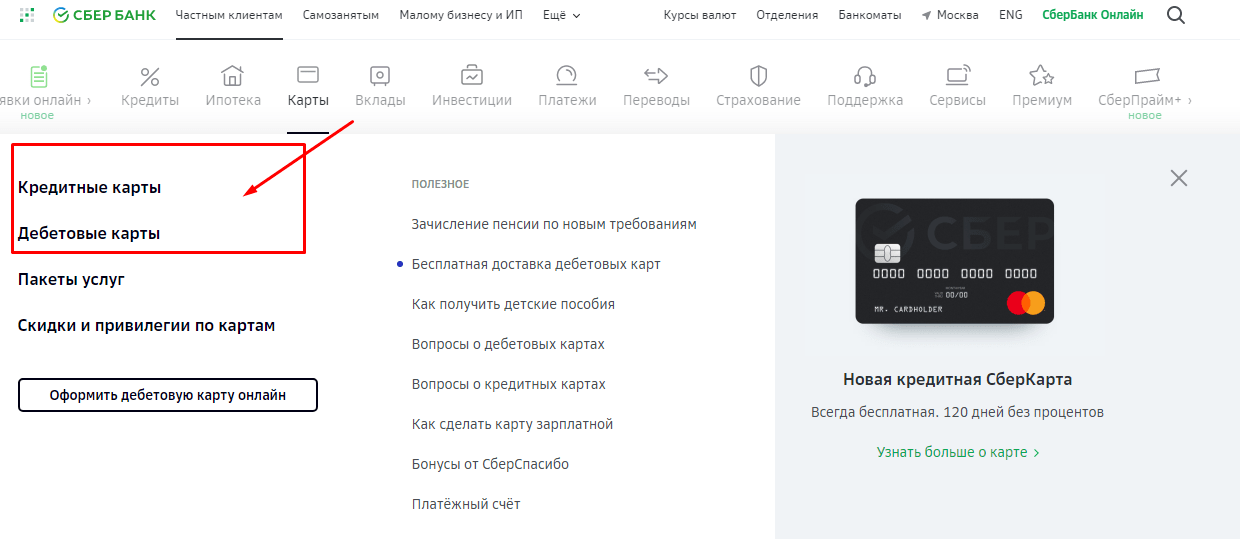1240x539 pixels.
Task: Click the Платежи circular icon
Action: [567, 75]
